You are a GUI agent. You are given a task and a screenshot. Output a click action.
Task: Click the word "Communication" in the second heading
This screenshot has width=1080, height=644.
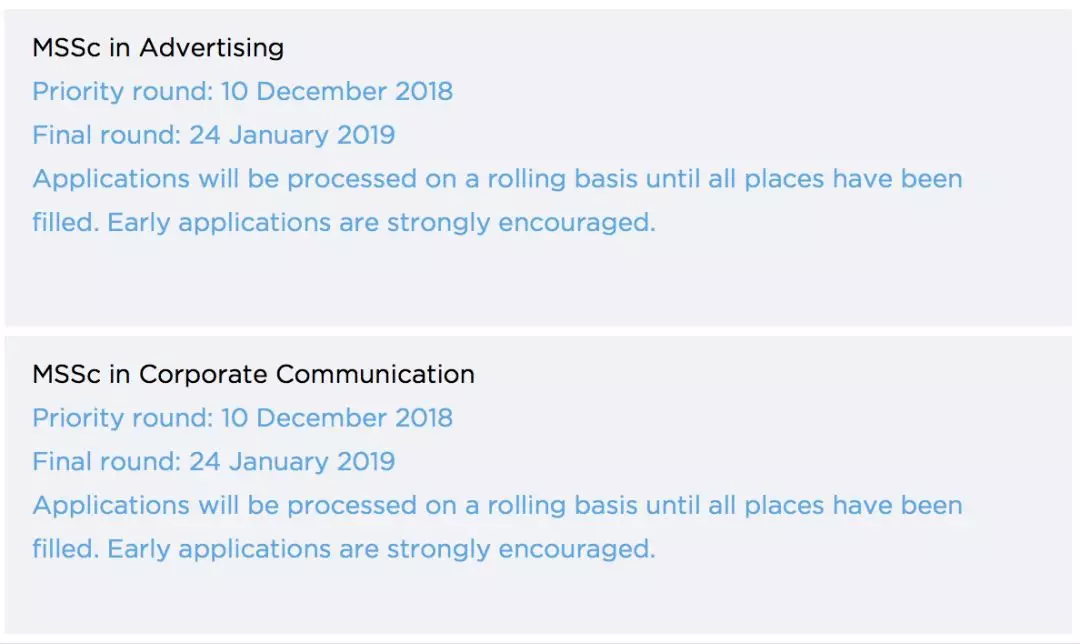point(376,375)
